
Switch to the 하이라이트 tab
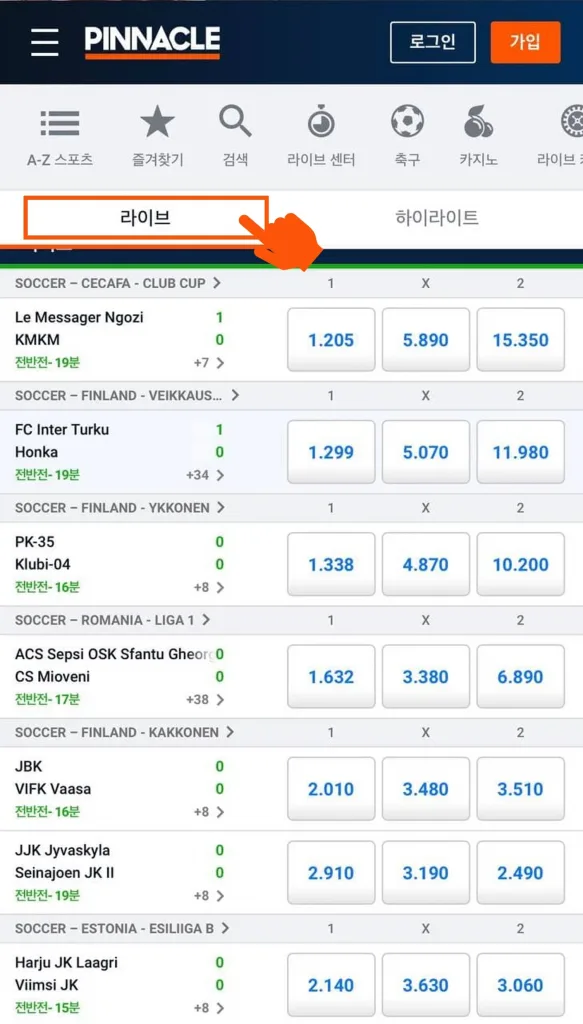point(437,217)
